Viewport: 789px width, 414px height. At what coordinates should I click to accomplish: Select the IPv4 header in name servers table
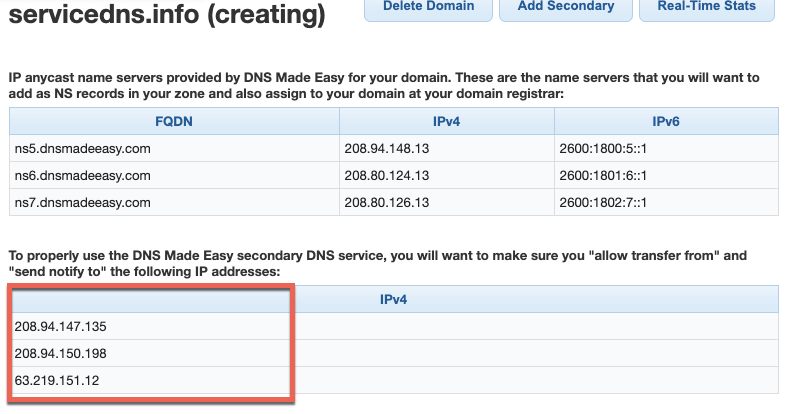447,121
